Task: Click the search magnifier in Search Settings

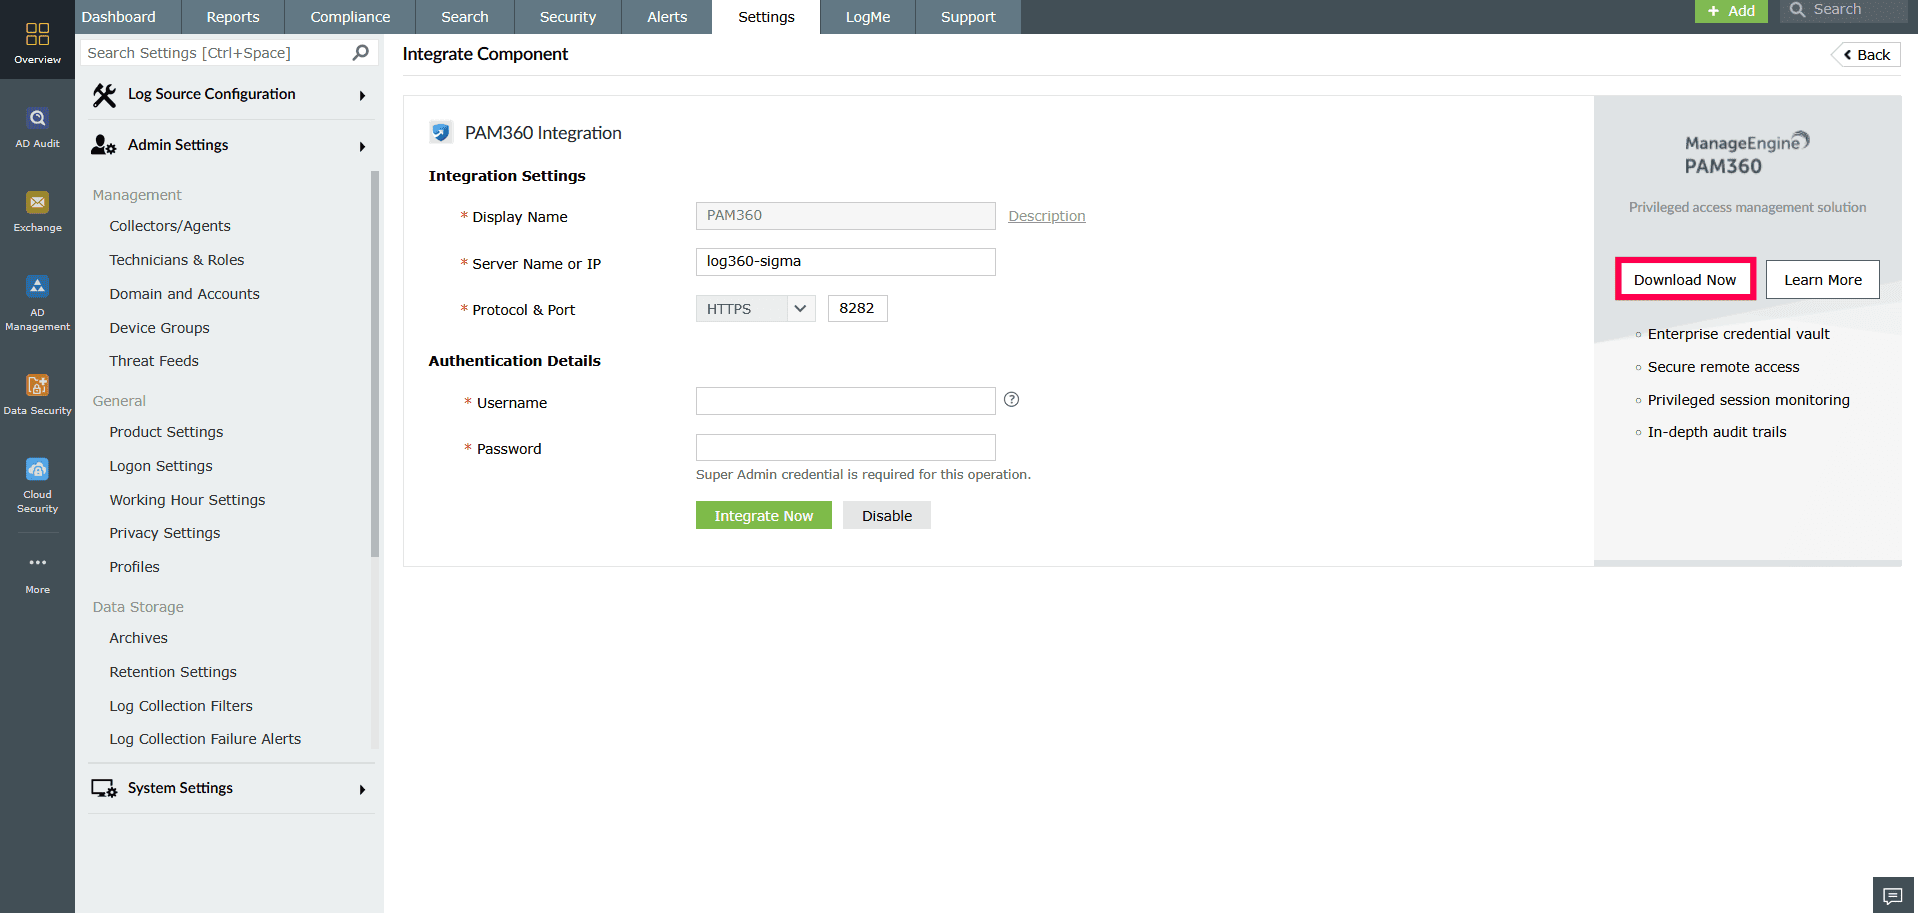Action: (x=361, y=53)
